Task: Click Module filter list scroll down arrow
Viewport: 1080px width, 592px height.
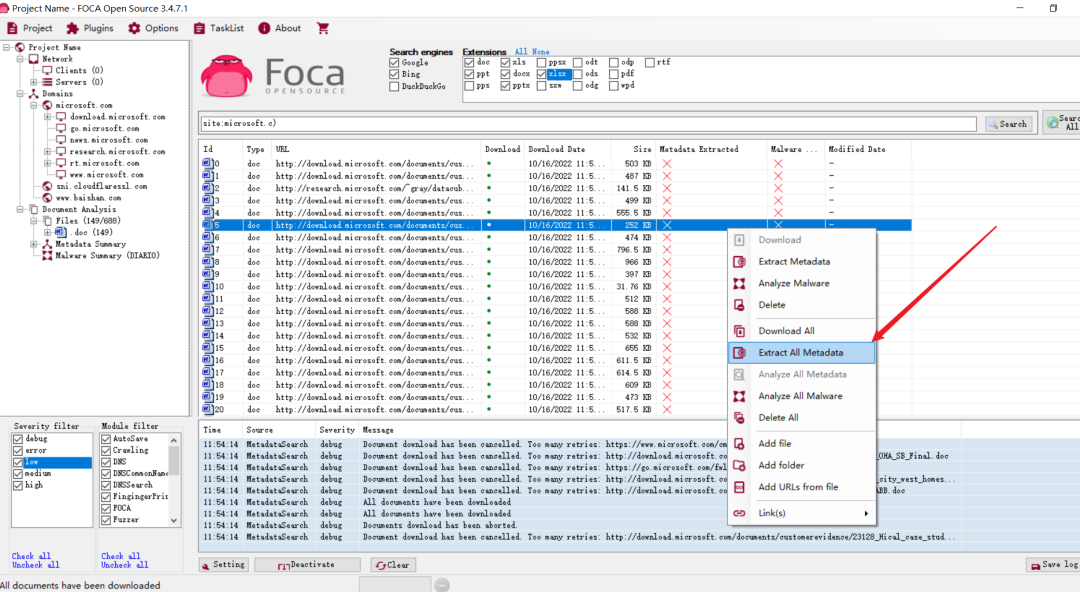Action: 174,520
